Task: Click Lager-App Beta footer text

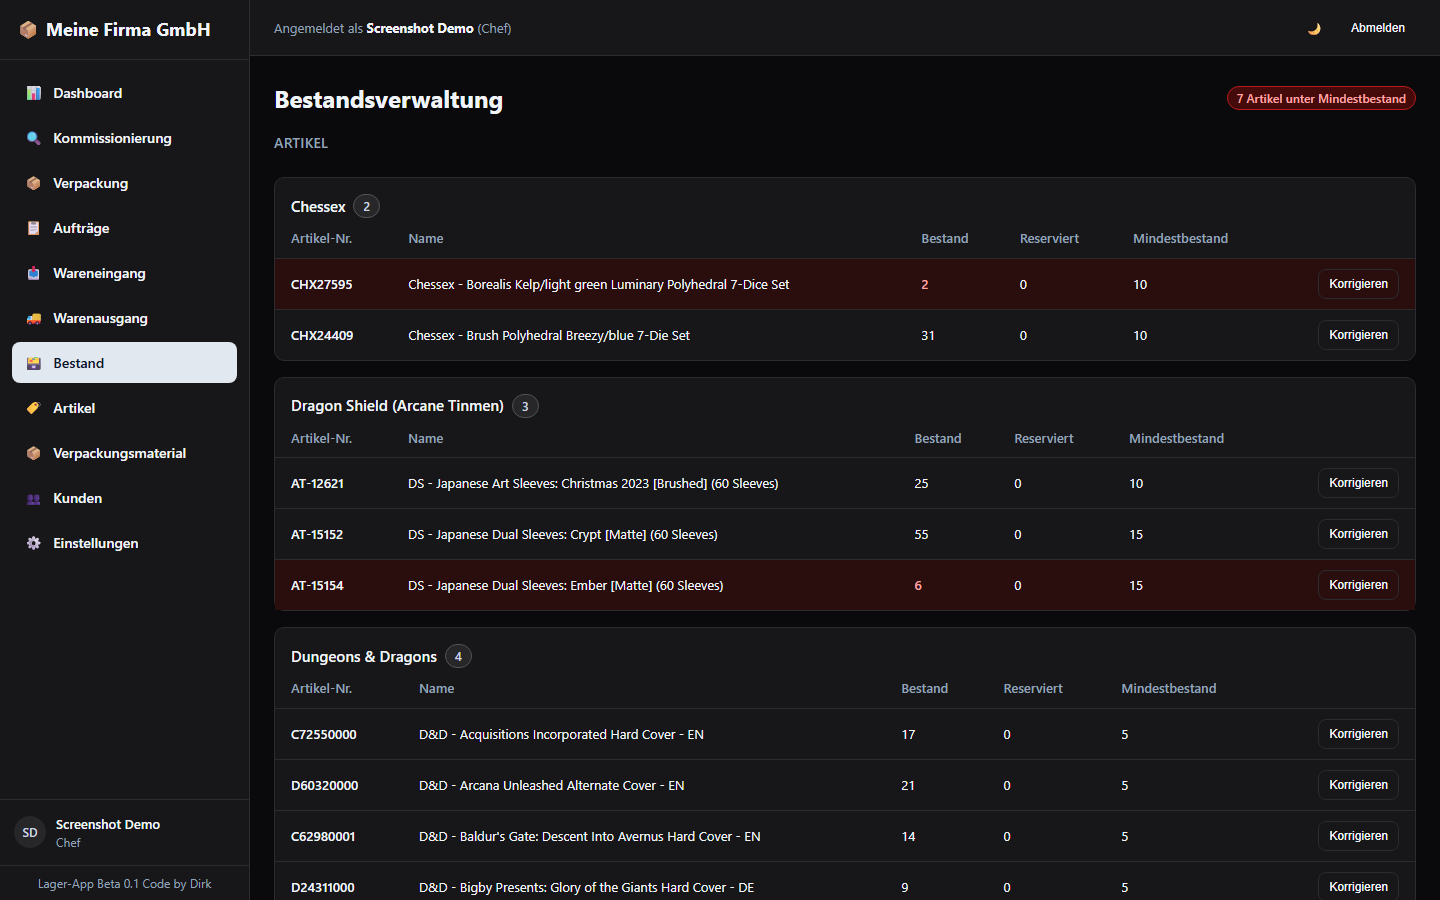Action: (124, 884)
